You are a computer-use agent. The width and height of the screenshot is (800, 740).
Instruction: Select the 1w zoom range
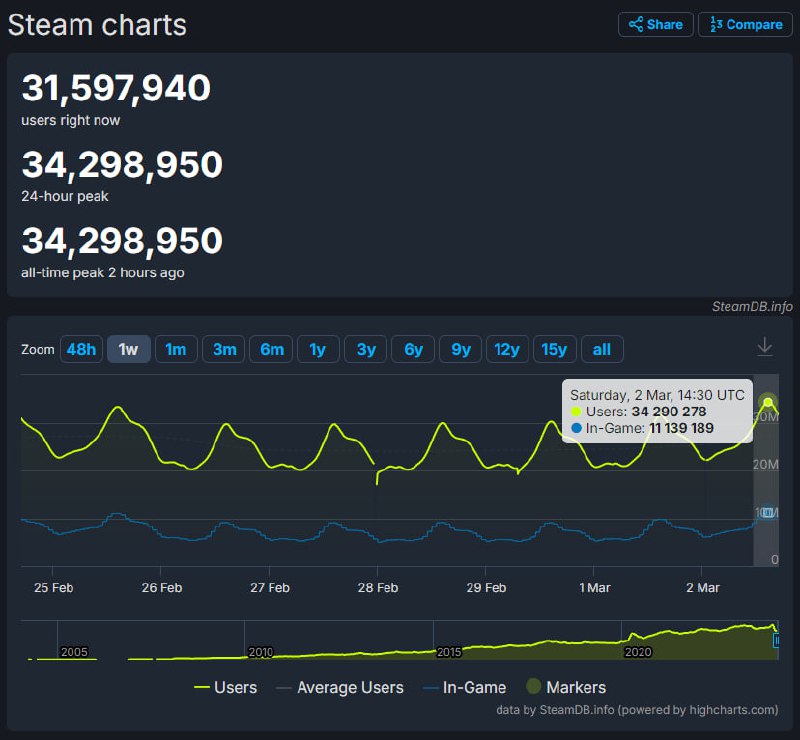point(128,349)
